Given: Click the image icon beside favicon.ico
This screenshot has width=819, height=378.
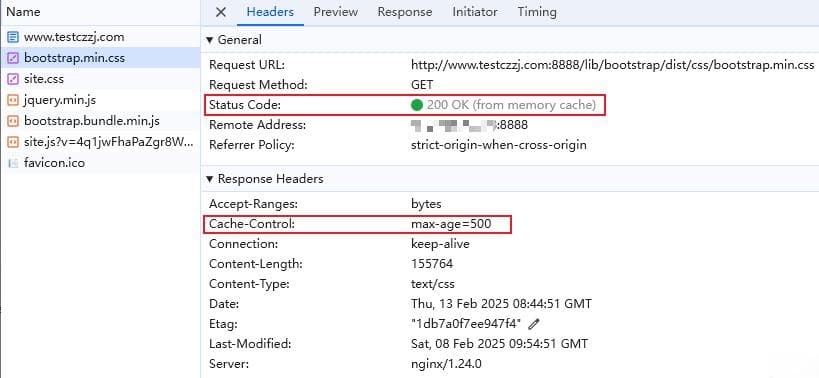Looking at the screenshot, I should (x=14, y=163).
